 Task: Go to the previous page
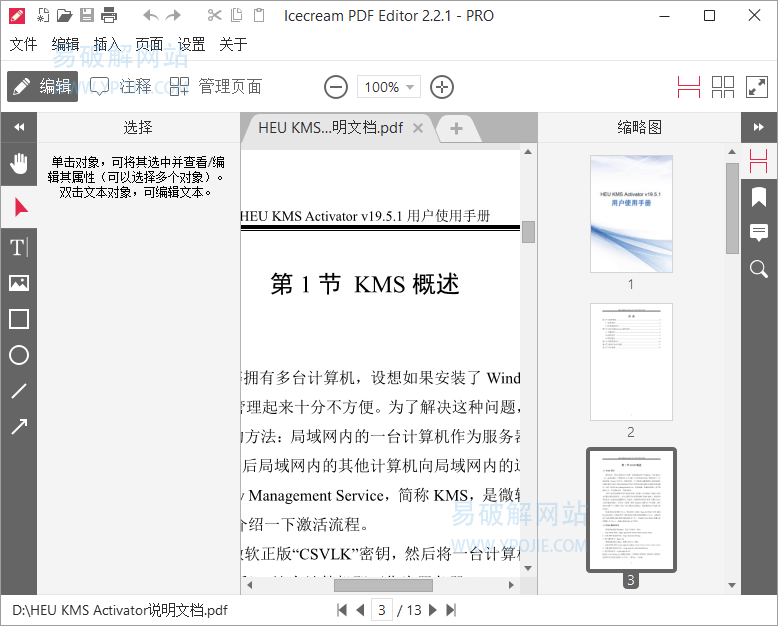tap(360, 610)
